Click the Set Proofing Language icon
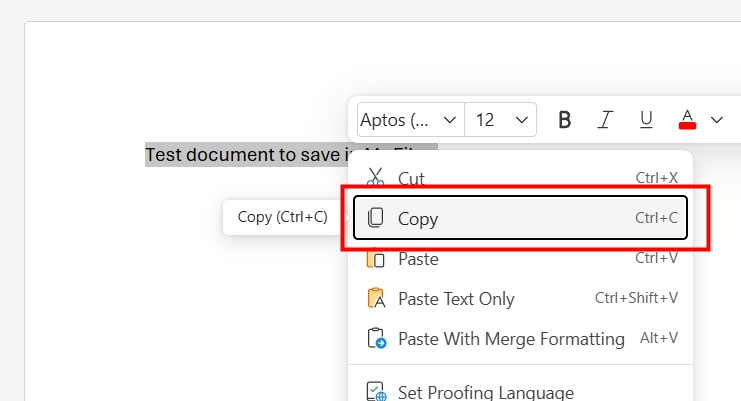This screenshot has width=741, height=401. pyautogui.click(x=376, y=392)
